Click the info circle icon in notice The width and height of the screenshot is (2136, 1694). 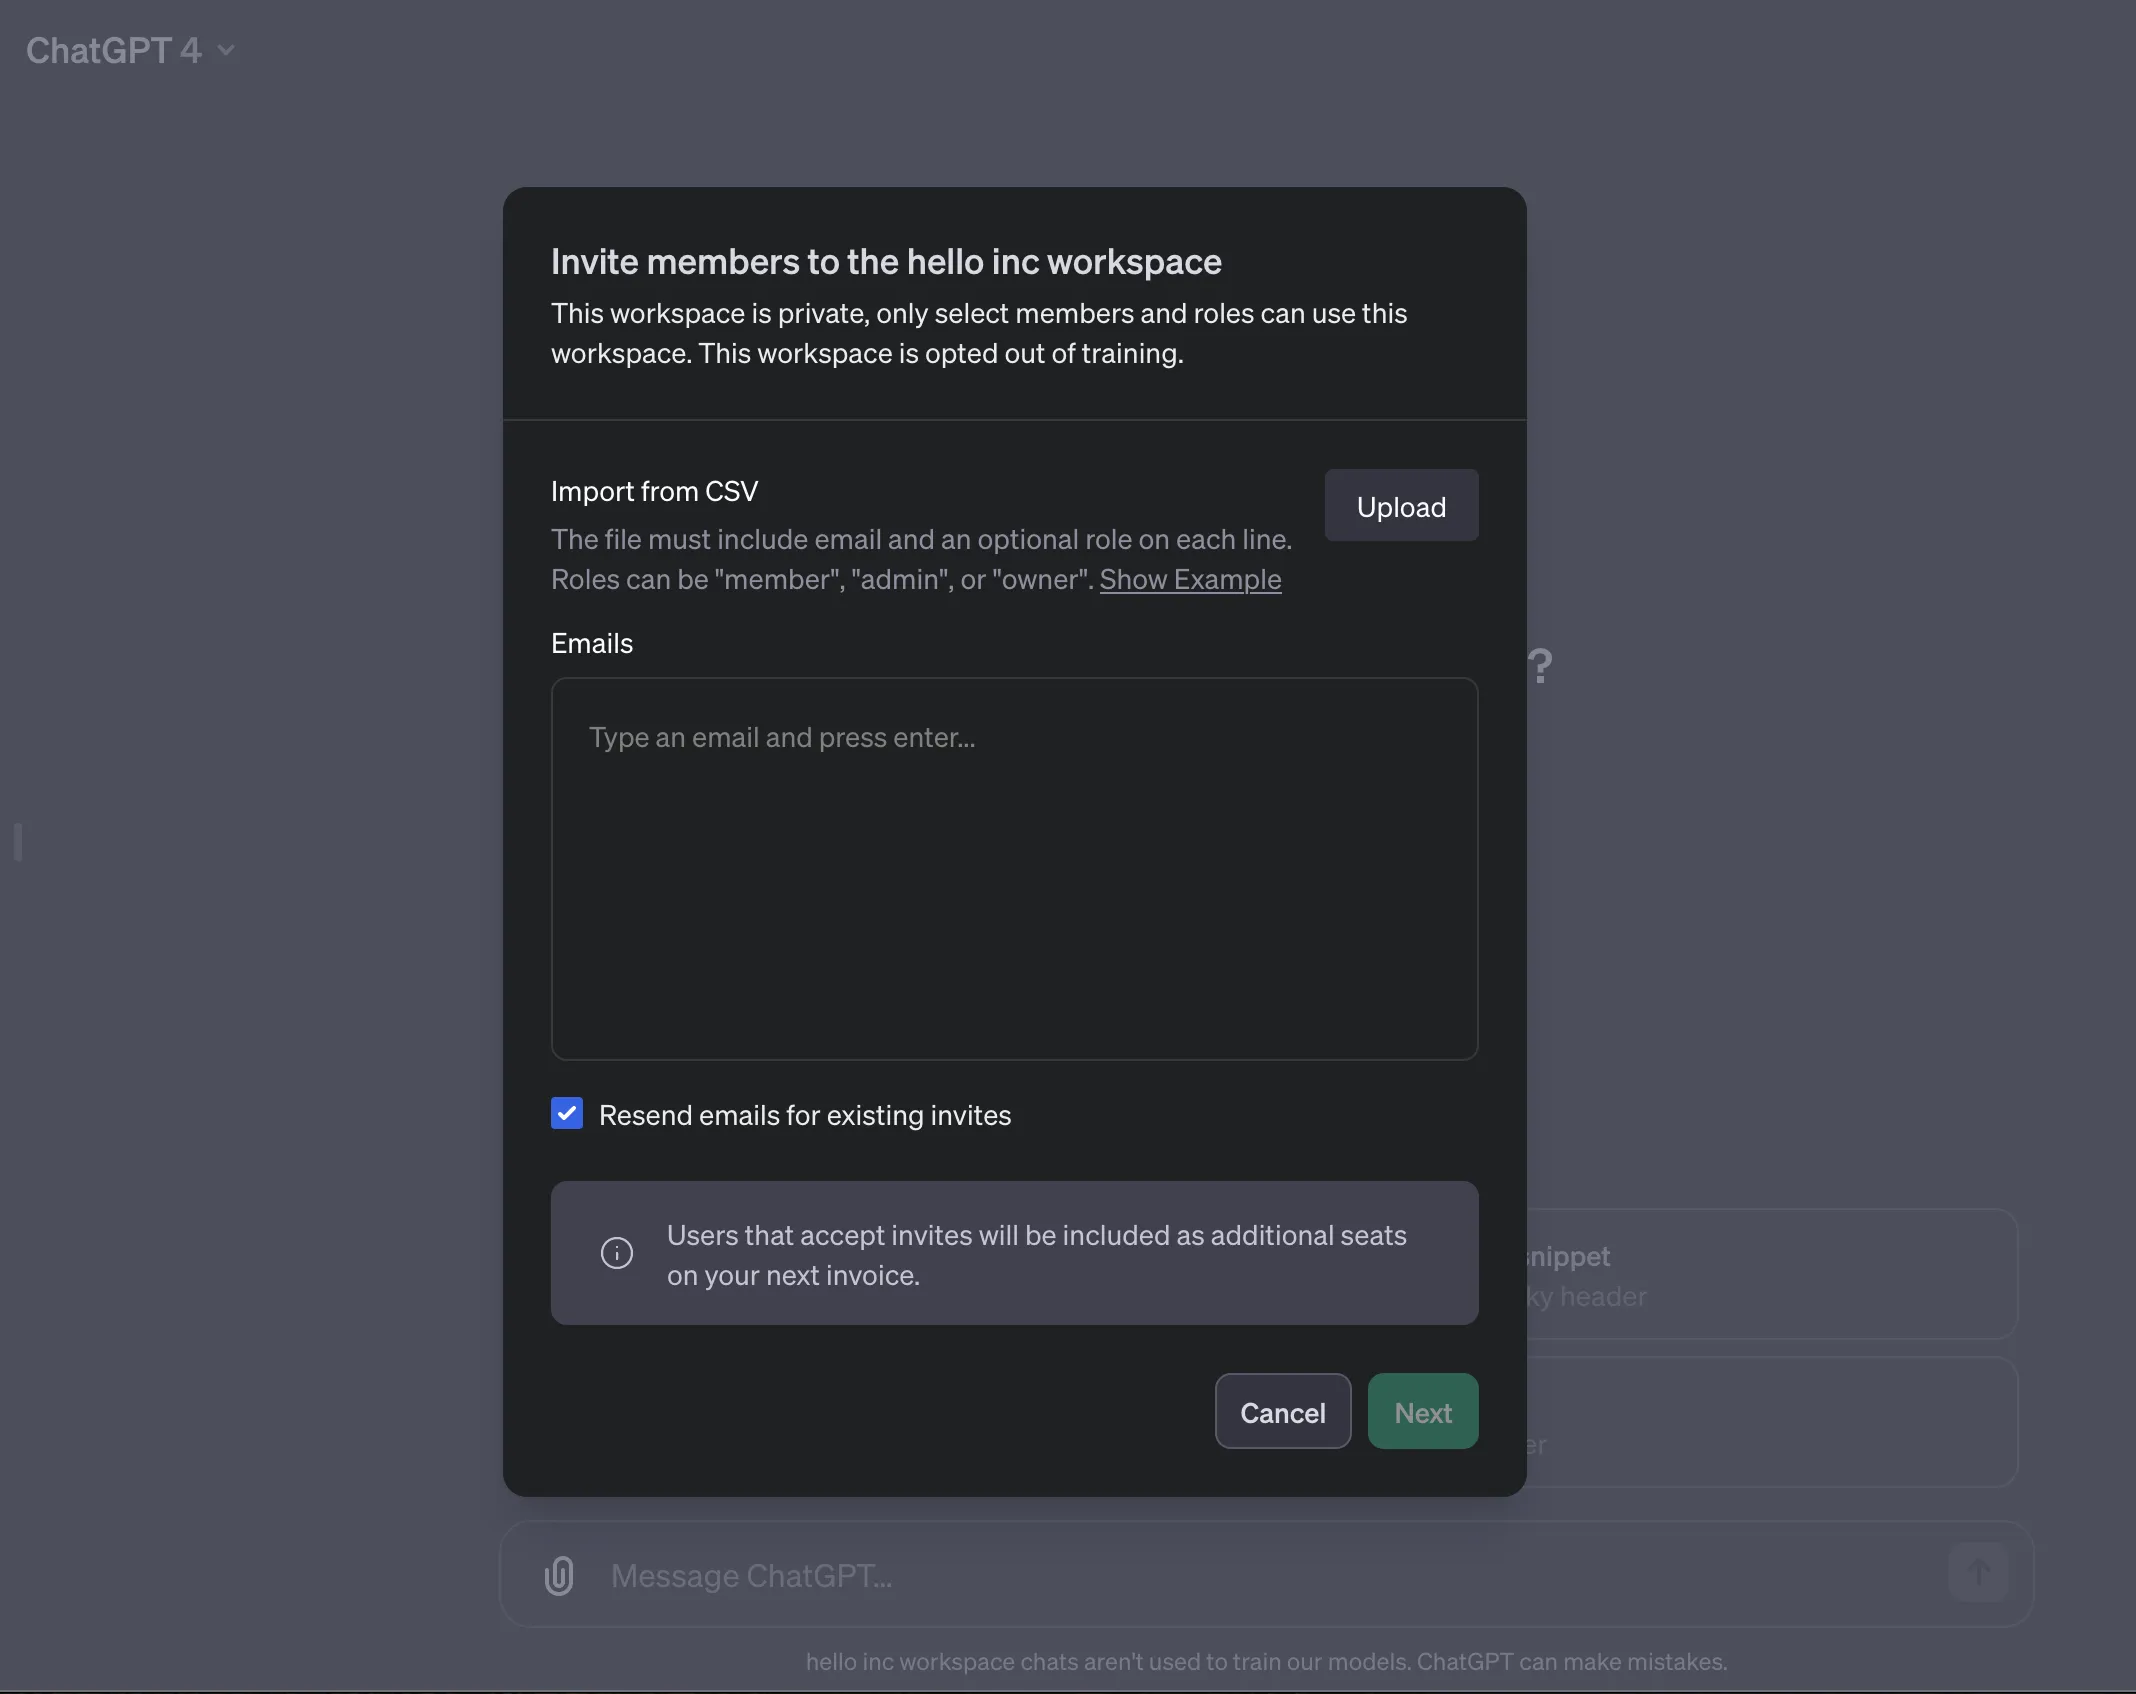(x=616, y=1253)
